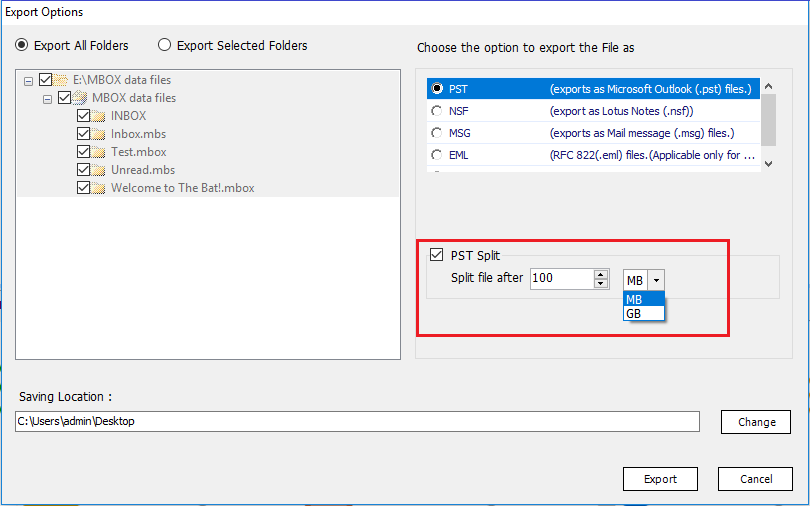The height and width of the screenshot is (506, 810).
Task: Toggle the INBOX folder checkbox
Action: pyautogui.click(x=83, y=115)
